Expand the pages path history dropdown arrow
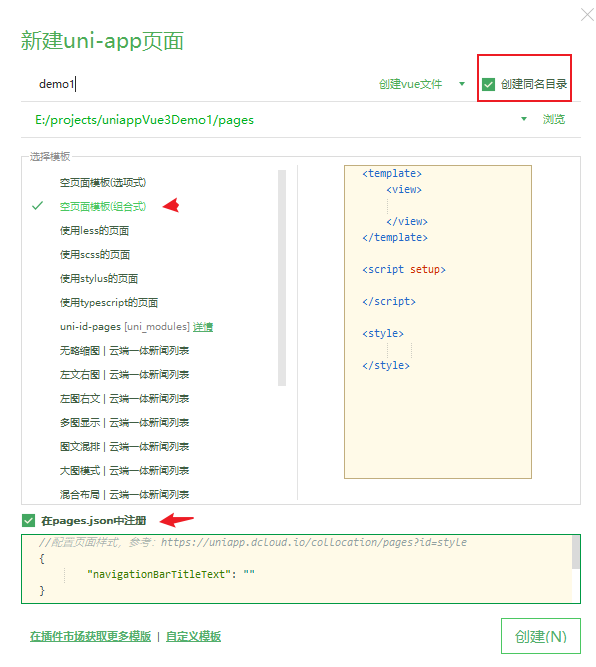This screenshot has width=596, height=667. pos(524,119)
